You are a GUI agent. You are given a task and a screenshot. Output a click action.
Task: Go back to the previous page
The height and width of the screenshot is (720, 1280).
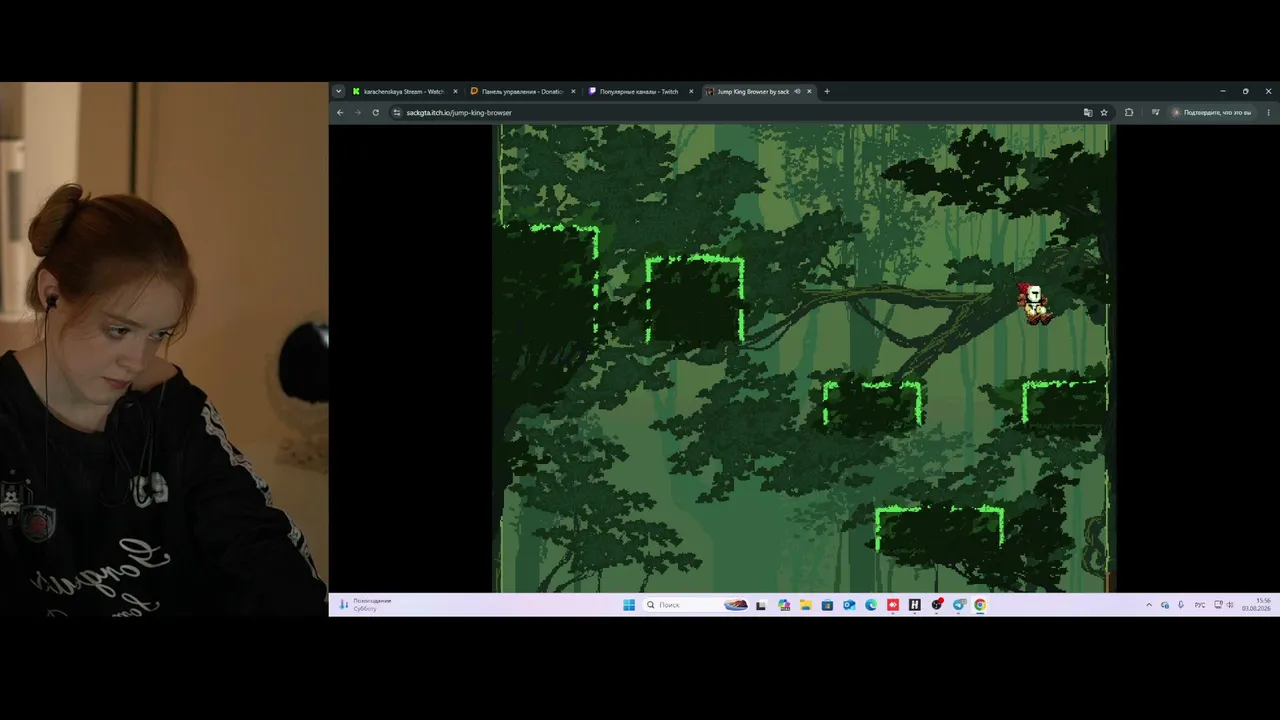click(340, 112)
